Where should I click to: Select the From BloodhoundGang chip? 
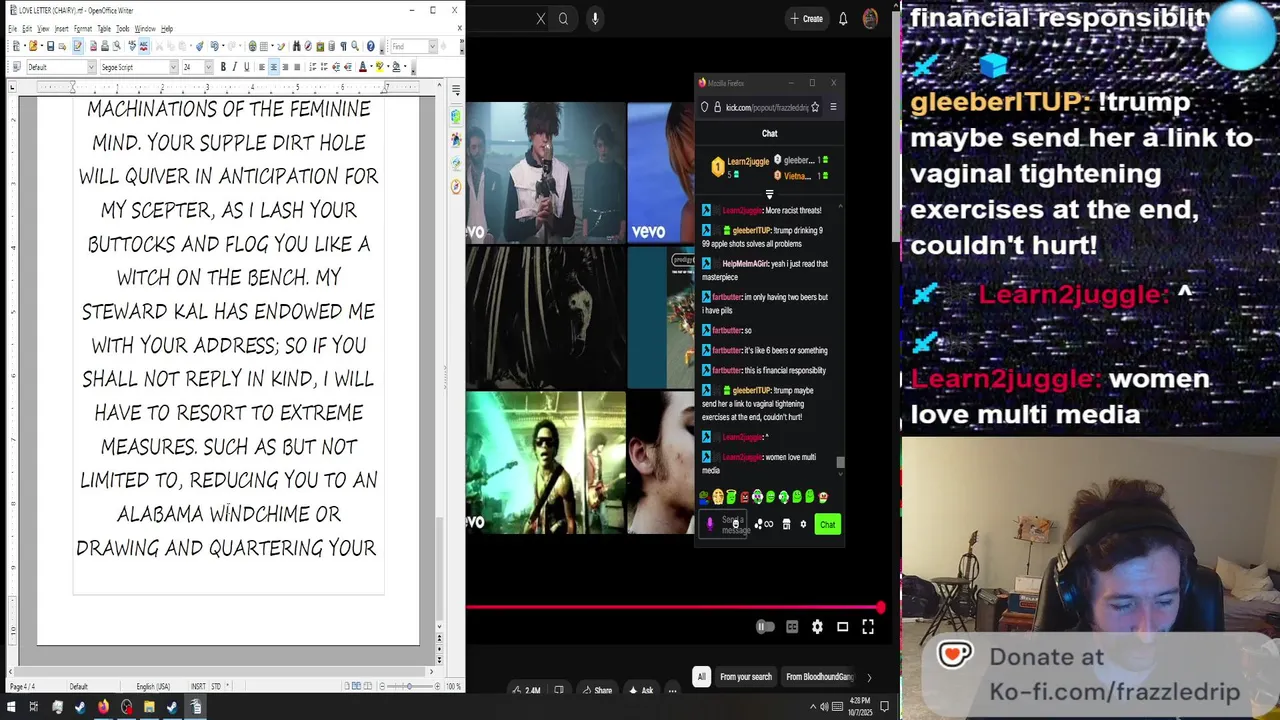click(820, 677)
